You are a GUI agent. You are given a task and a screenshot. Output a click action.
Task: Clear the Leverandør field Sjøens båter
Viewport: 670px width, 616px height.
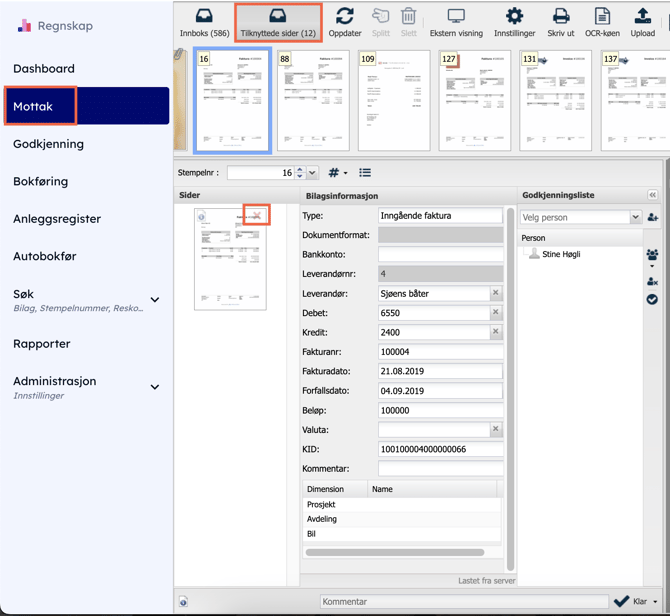[x=495, y=294]
